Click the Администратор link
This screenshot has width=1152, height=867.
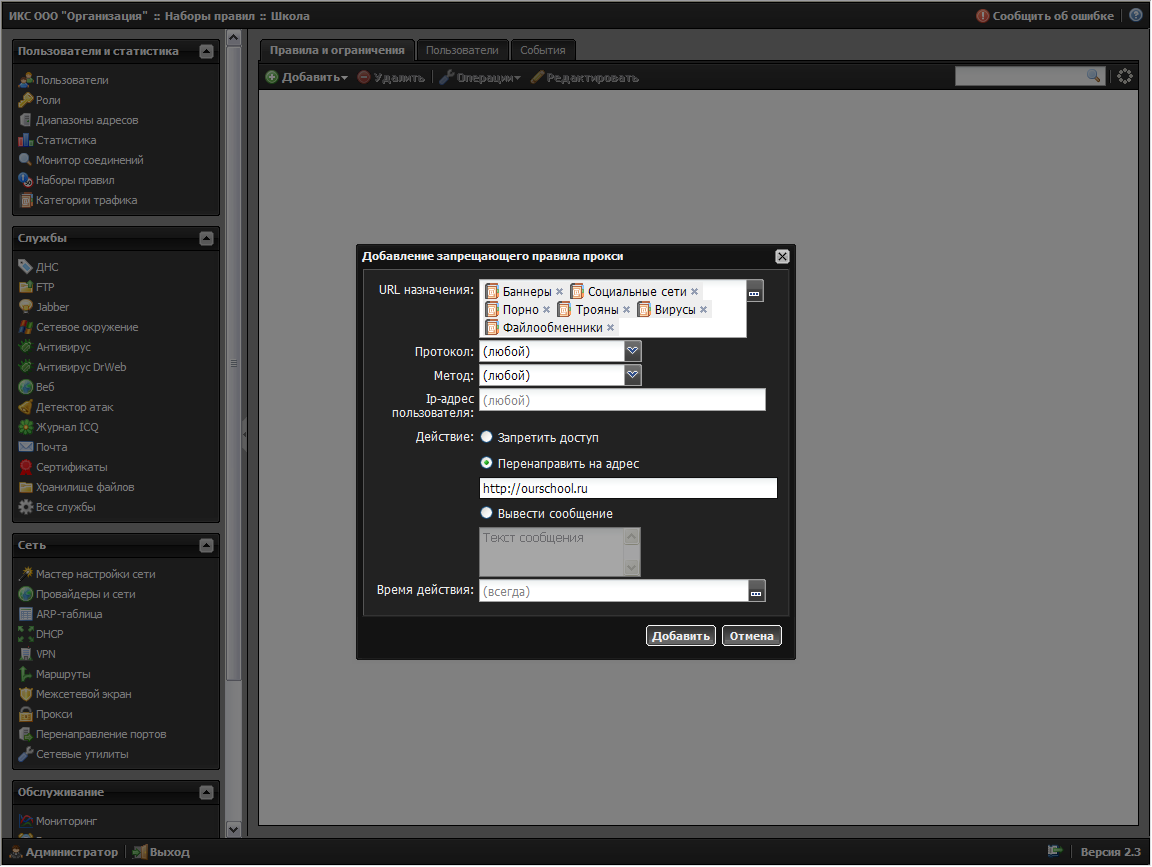point(63,852)
